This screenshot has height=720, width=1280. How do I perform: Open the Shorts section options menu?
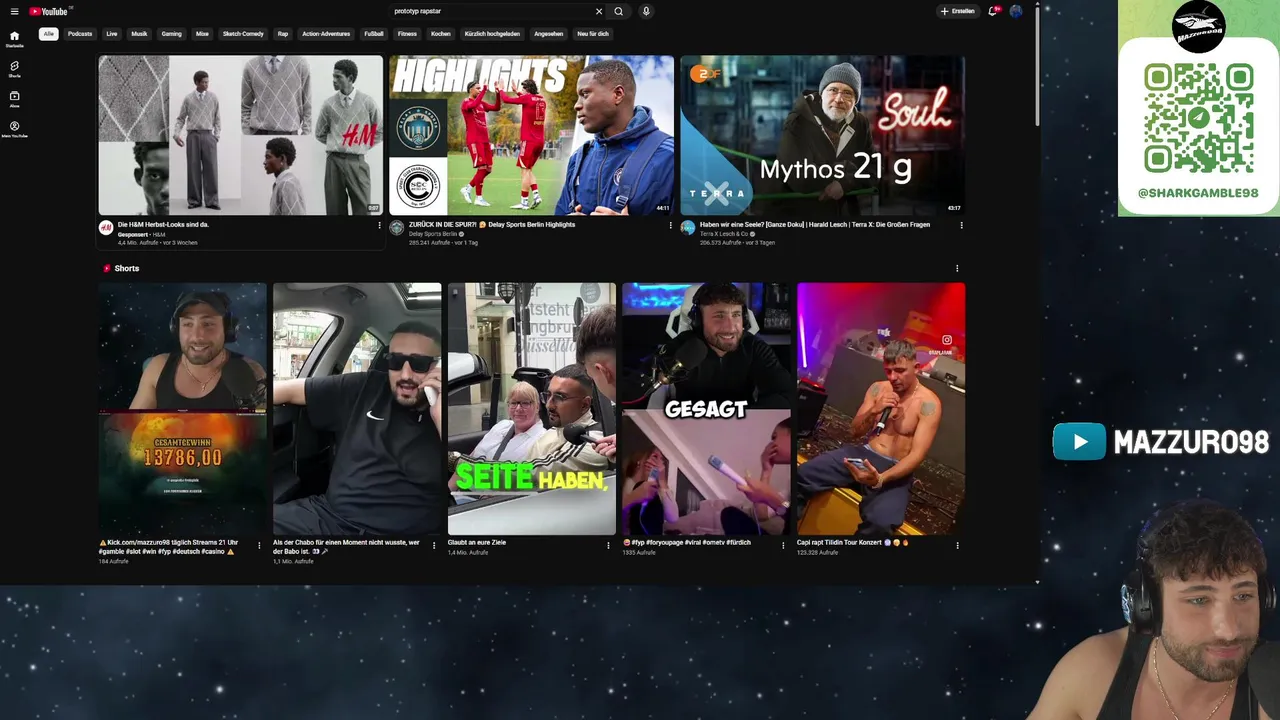(x=957, y=268)
